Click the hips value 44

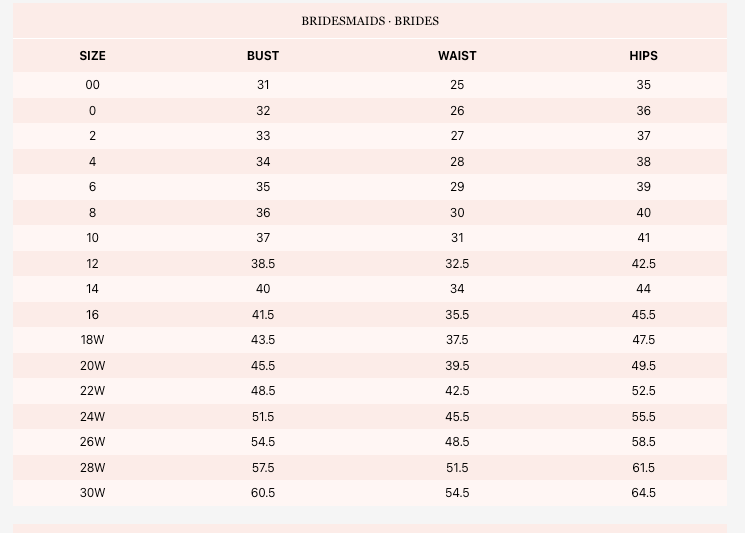[x=643, y=289]
